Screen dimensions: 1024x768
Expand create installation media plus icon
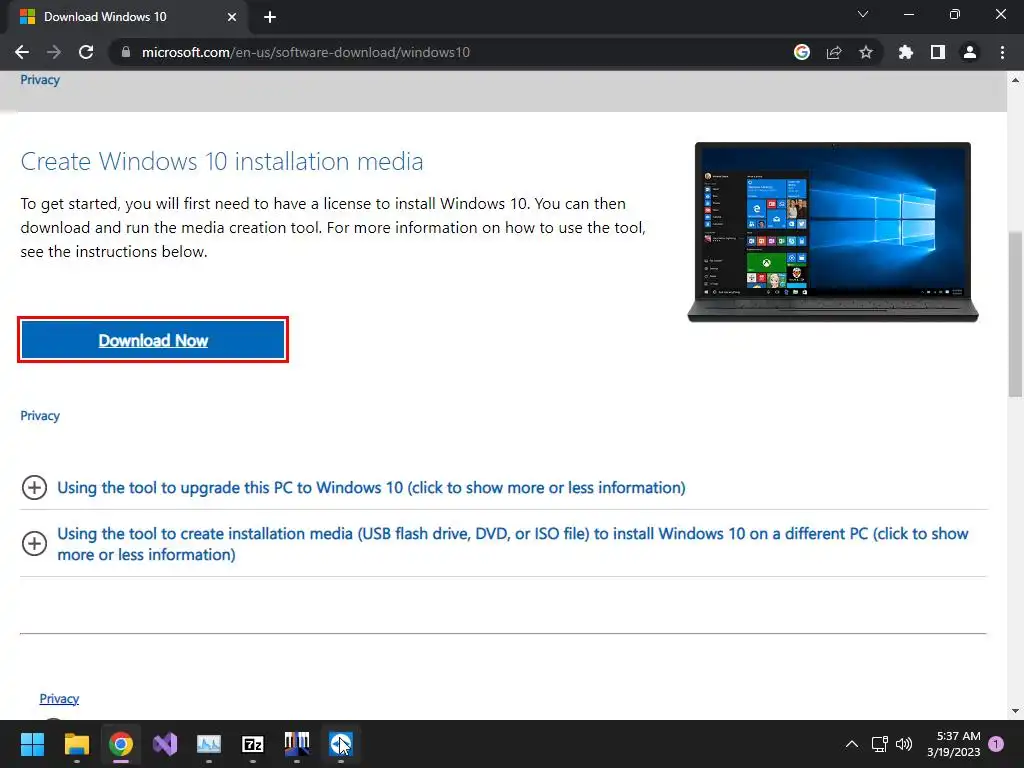coord(34,543)
